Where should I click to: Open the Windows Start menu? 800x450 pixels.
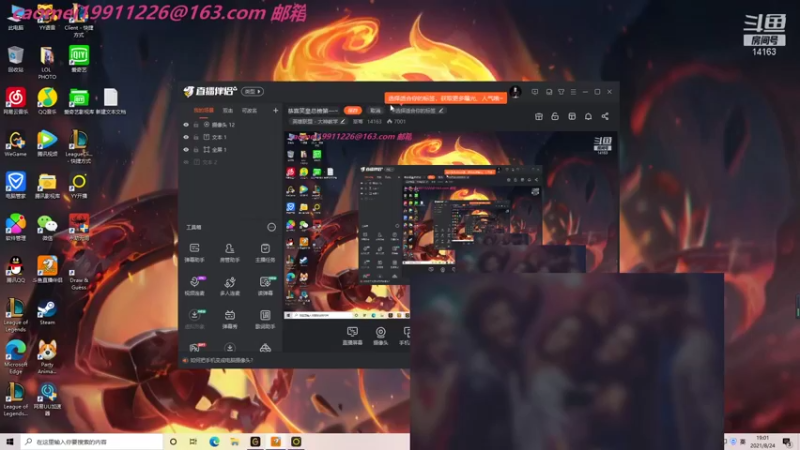10,441
